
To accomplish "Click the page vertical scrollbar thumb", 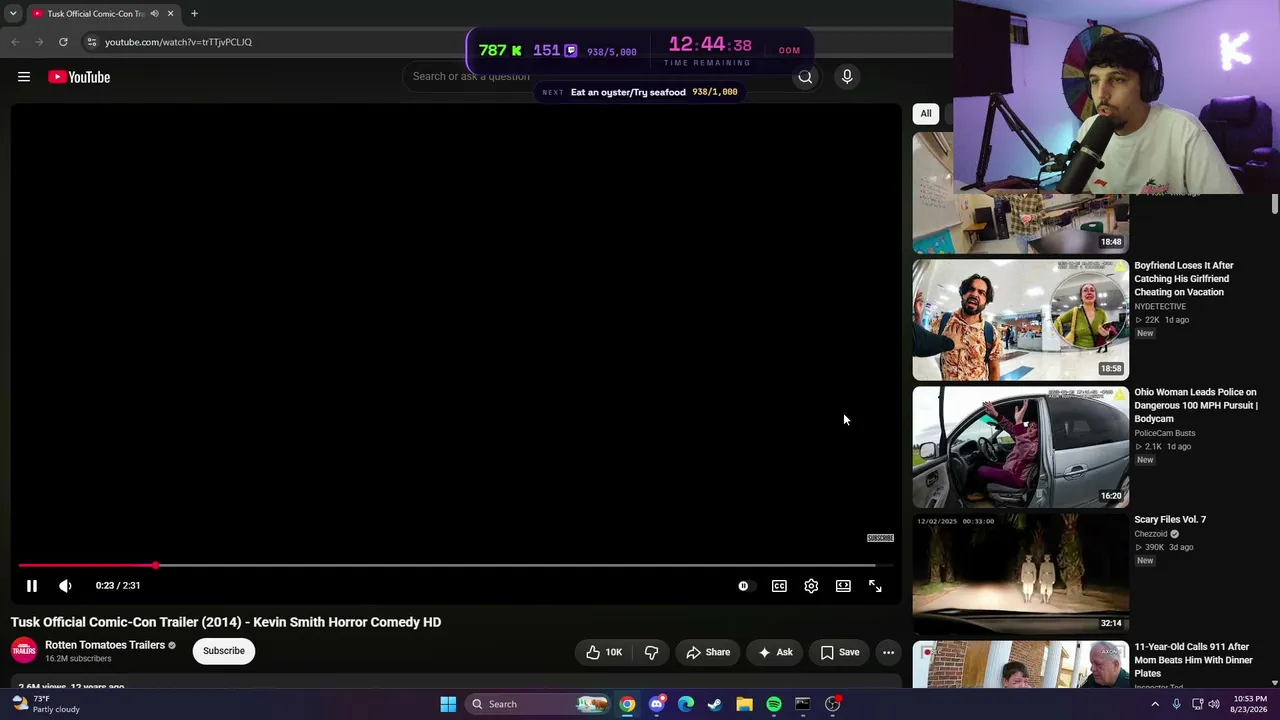I will (1275, 204).
